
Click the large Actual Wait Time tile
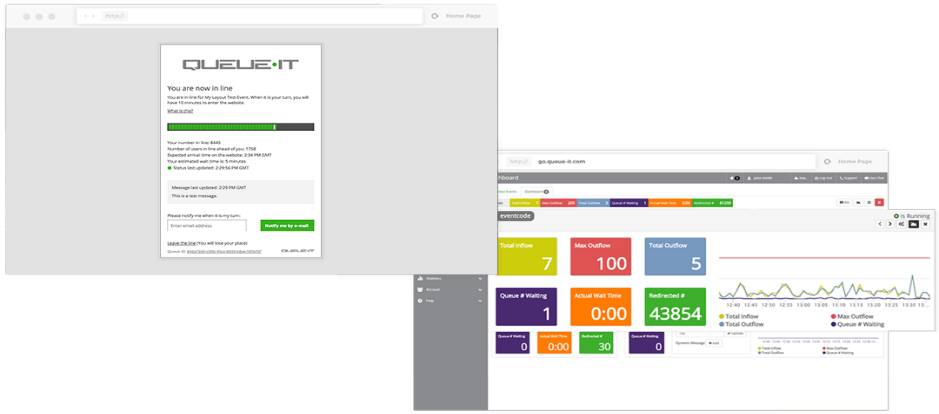coord(600,307)
